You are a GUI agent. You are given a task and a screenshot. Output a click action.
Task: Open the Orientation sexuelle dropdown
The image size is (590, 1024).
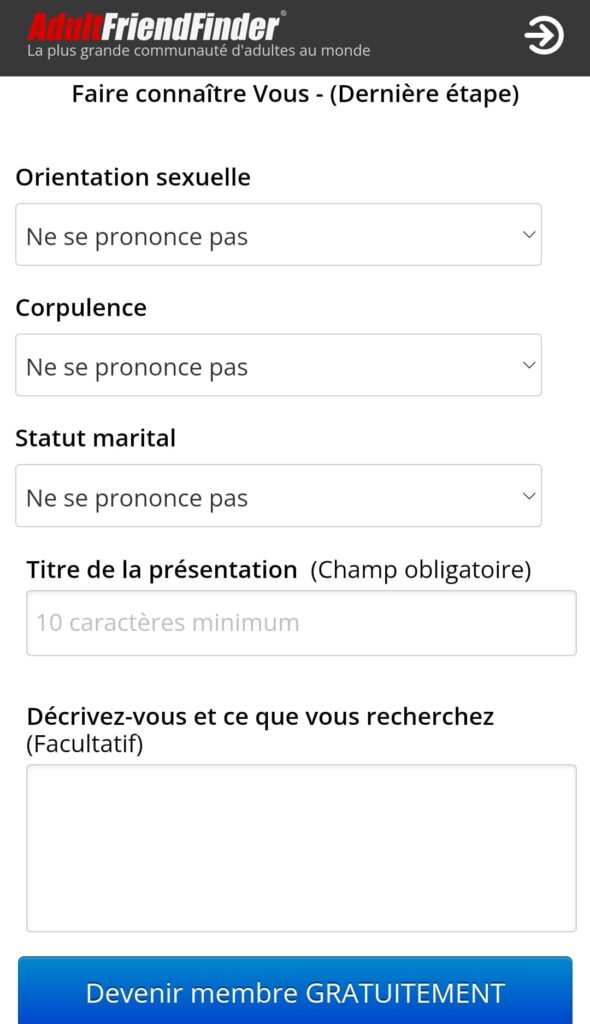[x=278, y=234]
